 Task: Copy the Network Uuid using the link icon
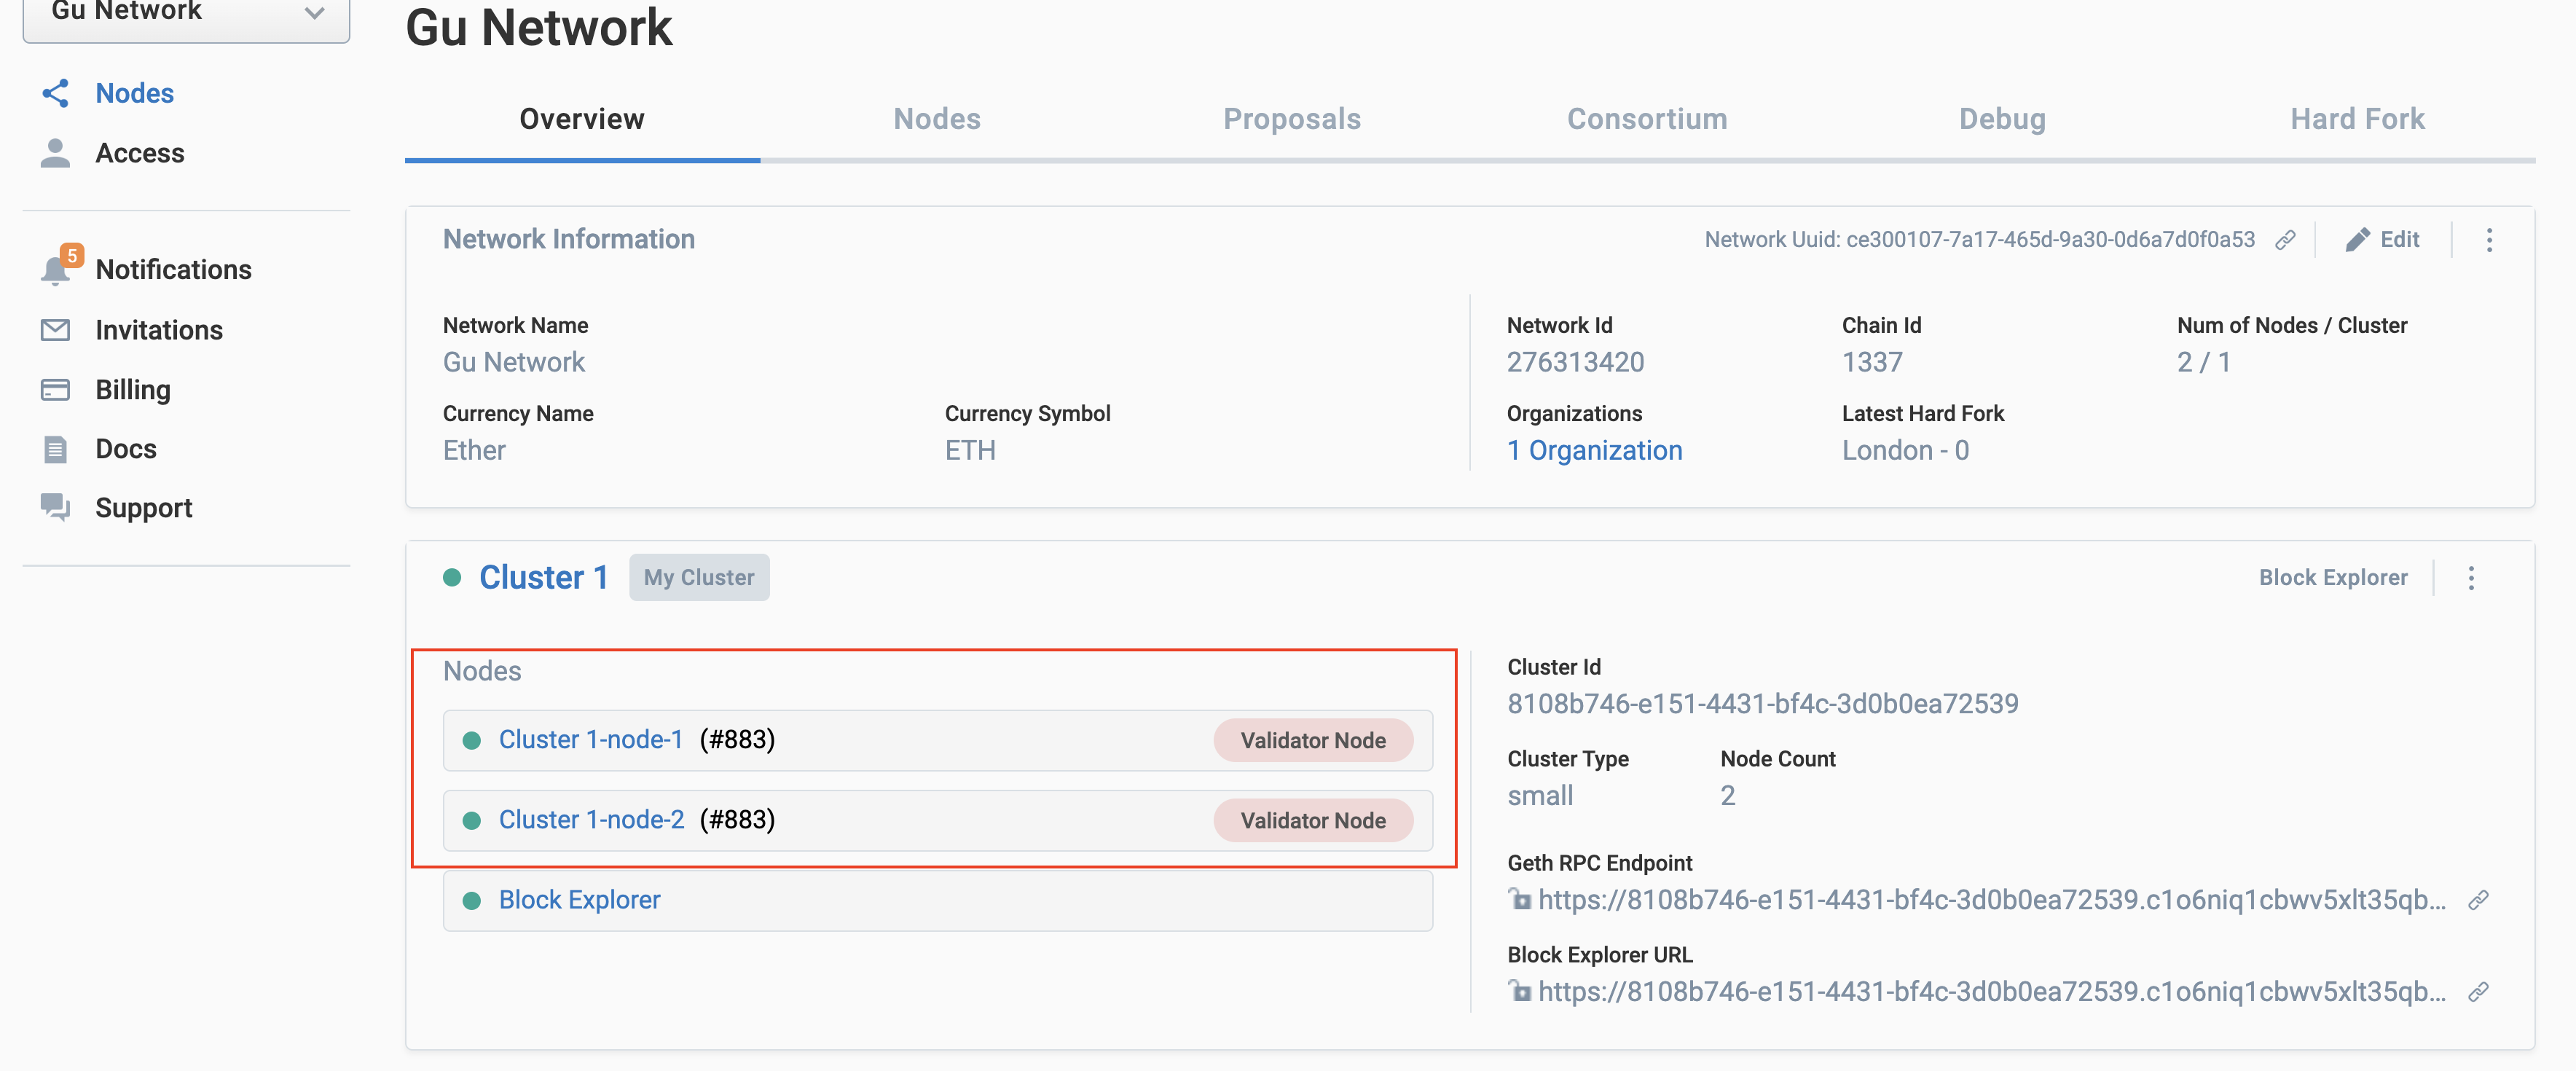[2287, 239]
